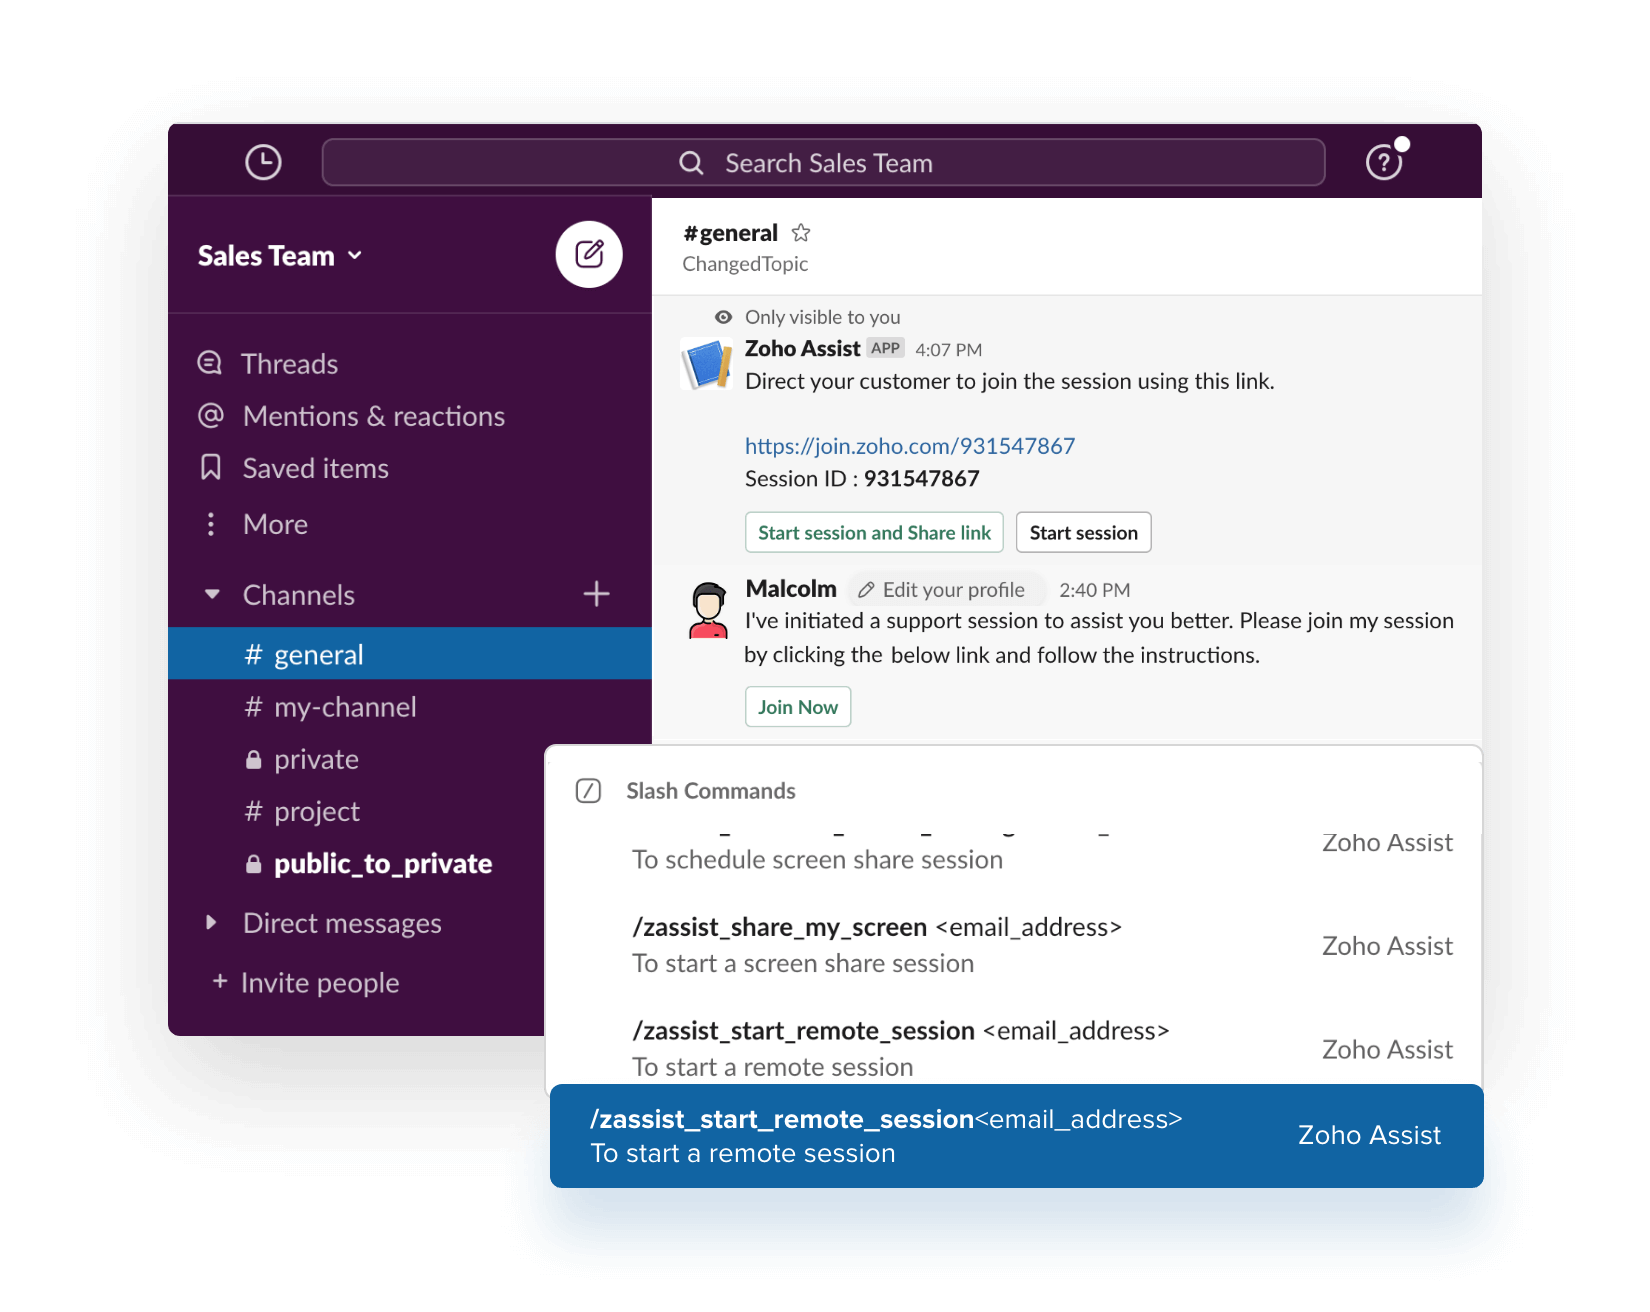Screen dimensions: 1650x1312
Task: Click the compose new message icon
Action: coord(589,254)
